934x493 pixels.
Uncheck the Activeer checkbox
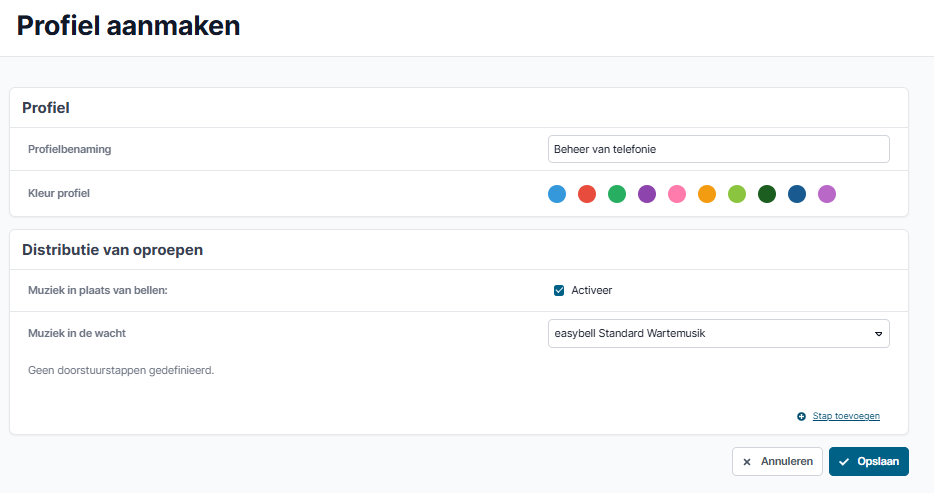pyautogui.click(x=559, y=291)
